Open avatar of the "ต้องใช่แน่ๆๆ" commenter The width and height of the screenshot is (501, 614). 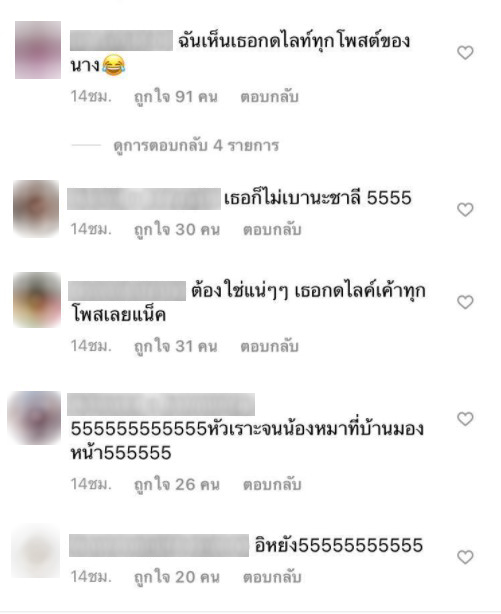pos(37,300)
